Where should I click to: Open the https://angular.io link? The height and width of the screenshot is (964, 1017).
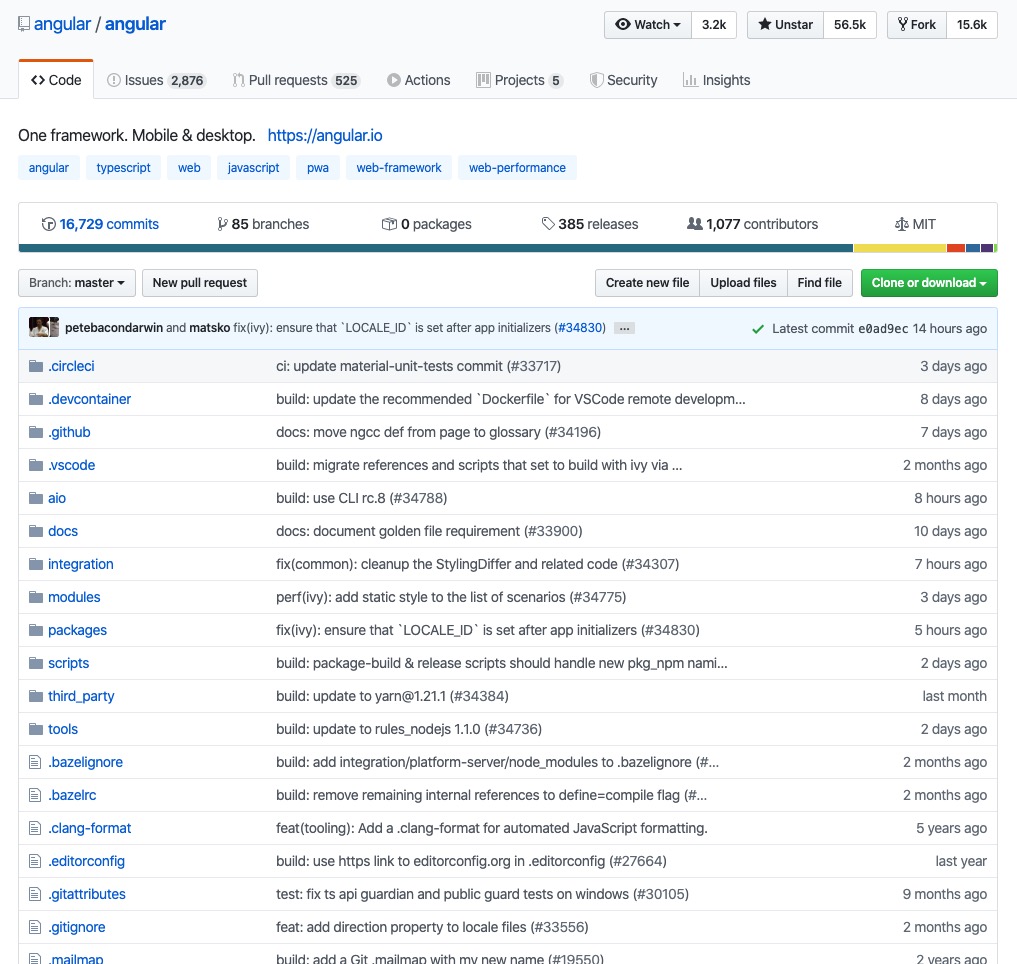click(x=325, y=136)
